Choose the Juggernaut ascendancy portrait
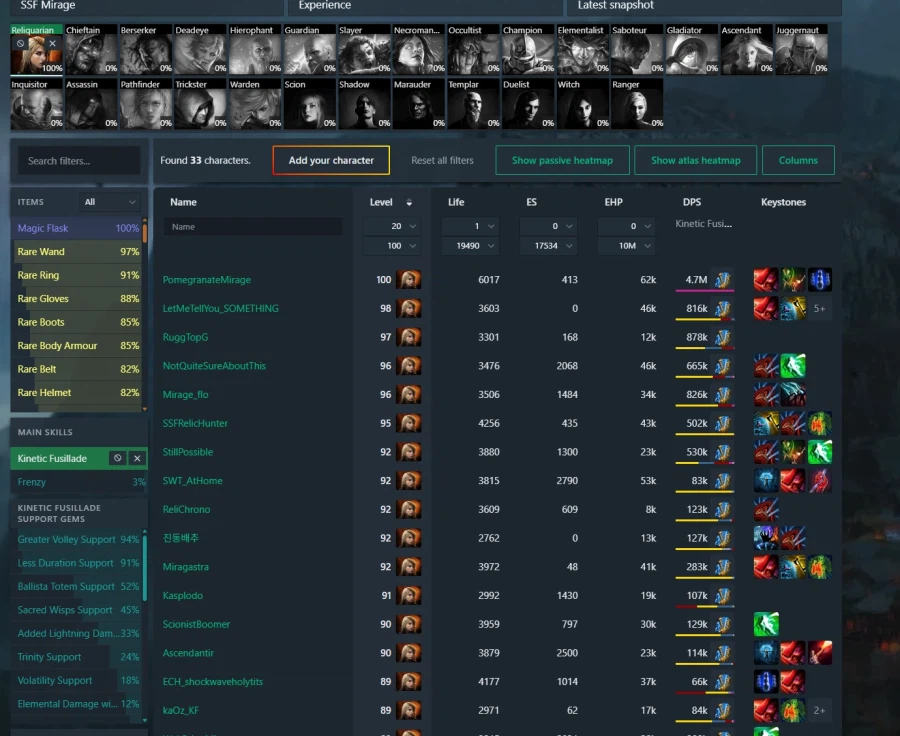Image resolution: width=900 pixels, height=736 pixels. (800, 50)
